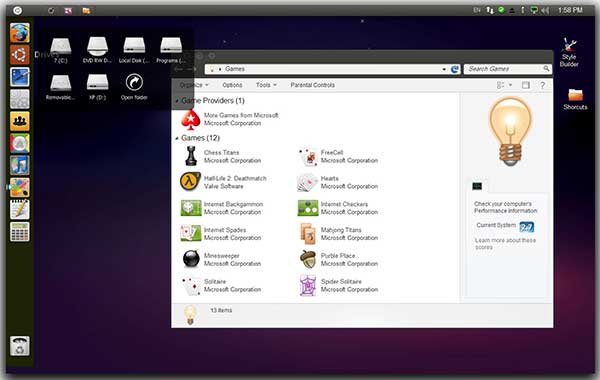Select the Minesweeper bomb icon
Viewport: 600px width, 380px height.
[191, 259]
